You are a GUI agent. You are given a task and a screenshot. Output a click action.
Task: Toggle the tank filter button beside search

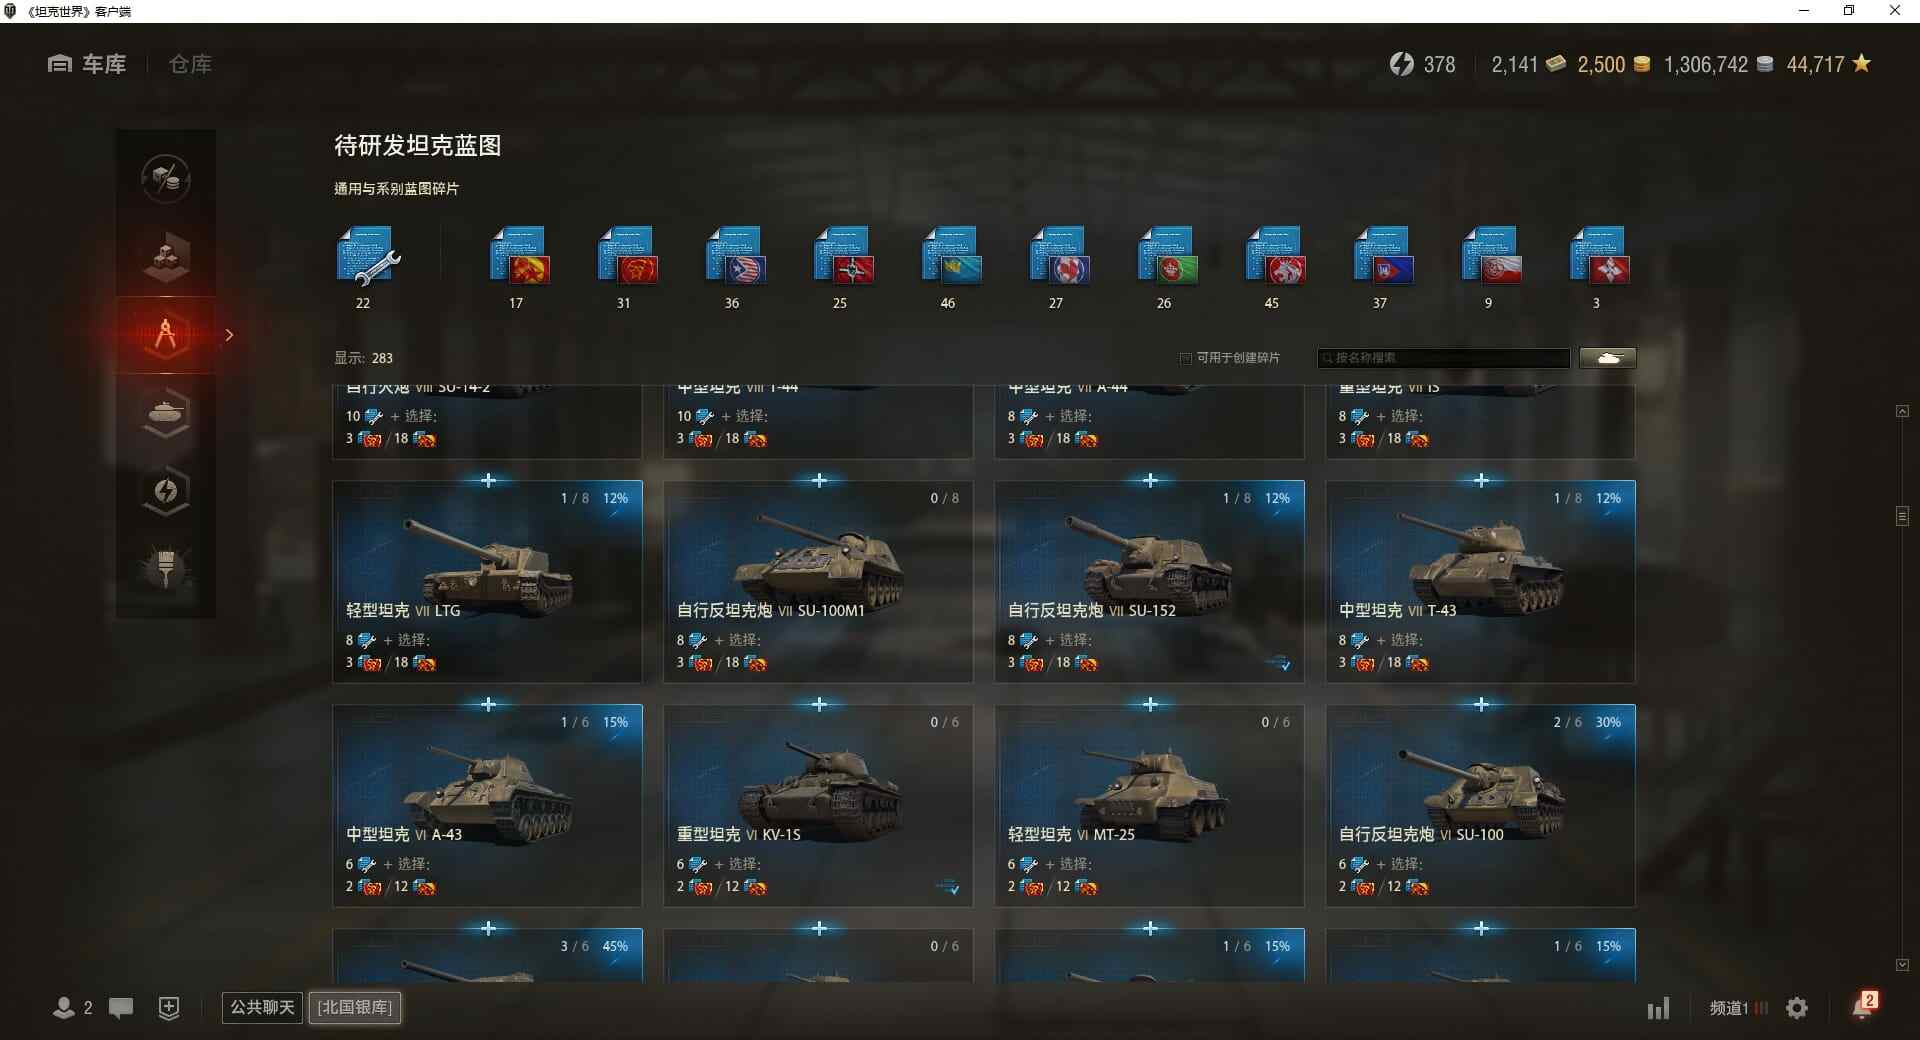point(1608,358)
